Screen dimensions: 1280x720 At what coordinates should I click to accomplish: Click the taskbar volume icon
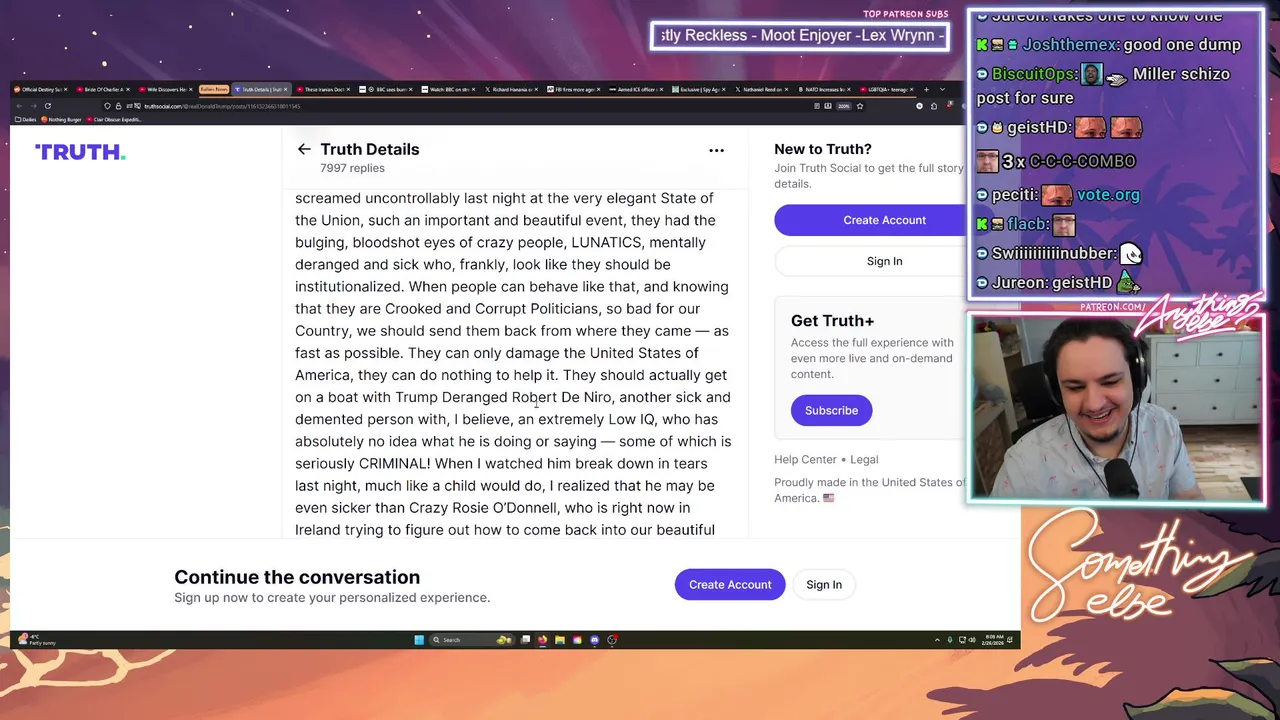tap(972, 640)
